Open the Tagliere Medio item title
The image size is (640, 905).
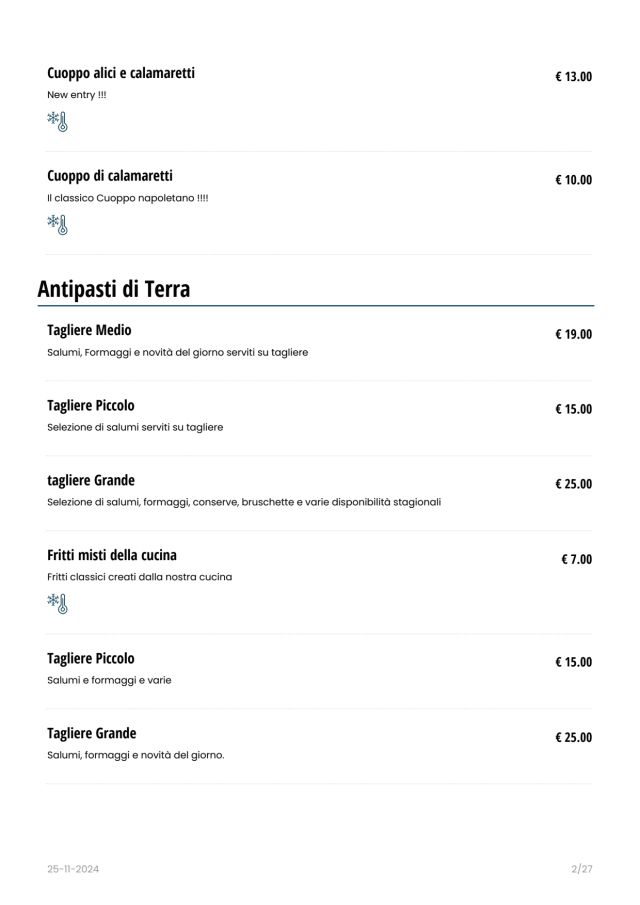tap(89, 330)
